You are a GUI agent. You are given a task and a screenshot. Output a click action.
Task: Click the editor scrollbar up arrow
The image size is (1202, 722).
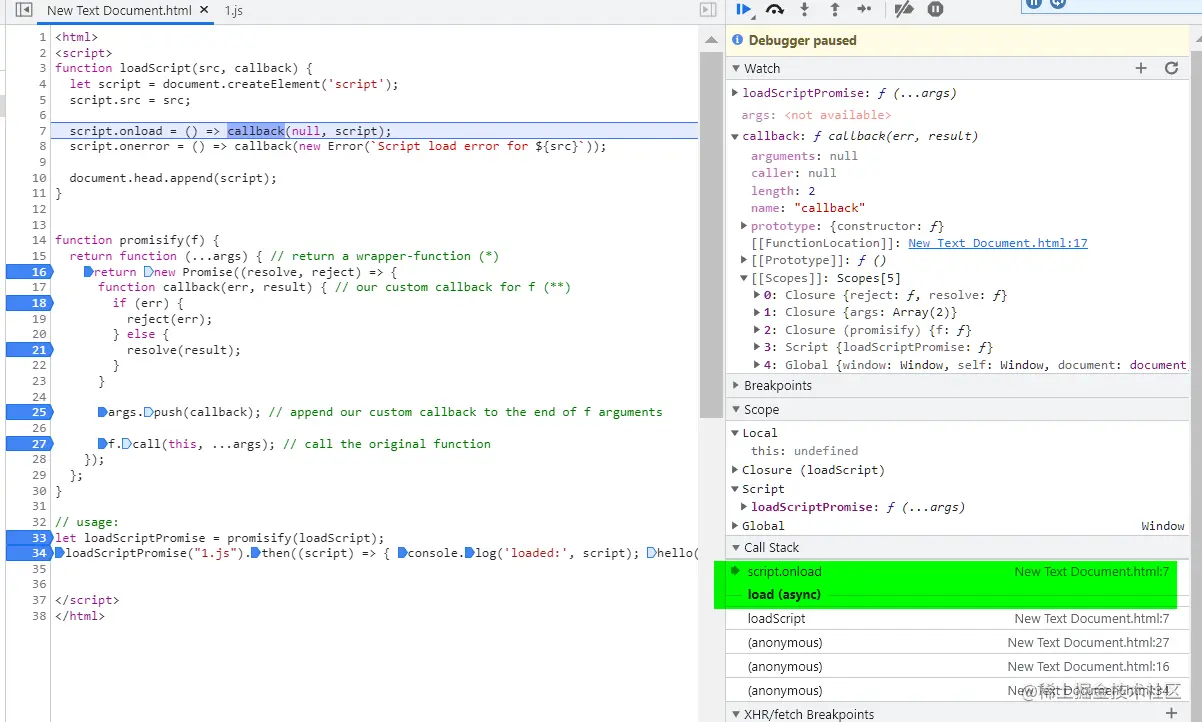pos(712,40)
